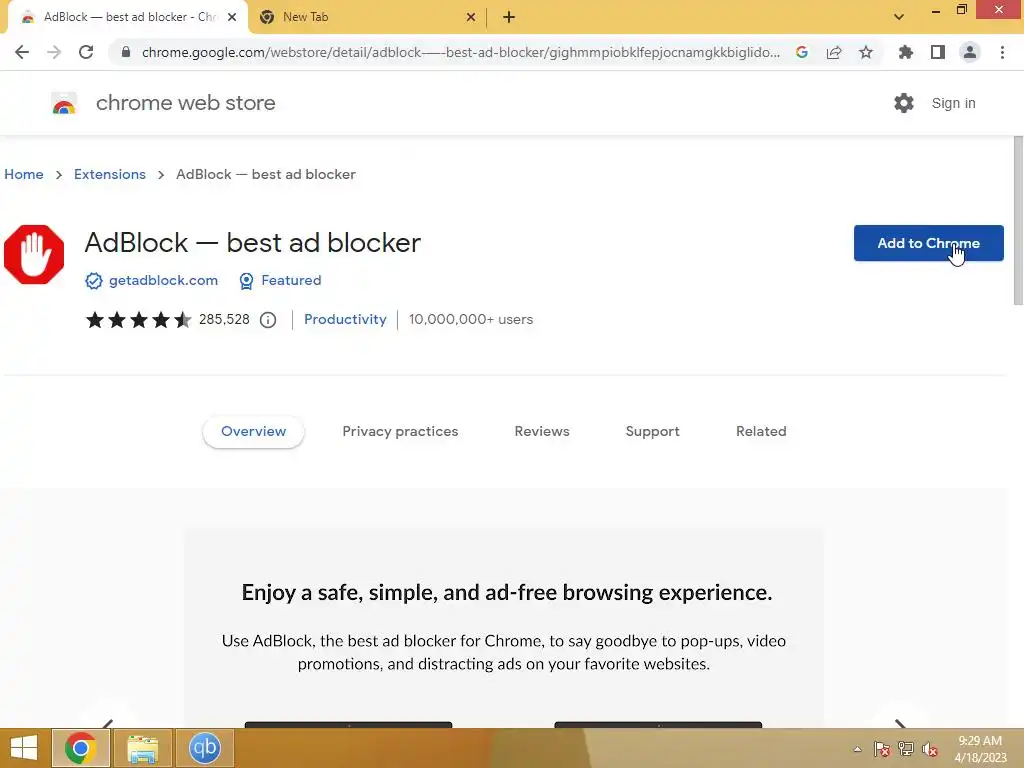
Task: Click the muted volume tray icon
Action: click(x=930, y=749)
